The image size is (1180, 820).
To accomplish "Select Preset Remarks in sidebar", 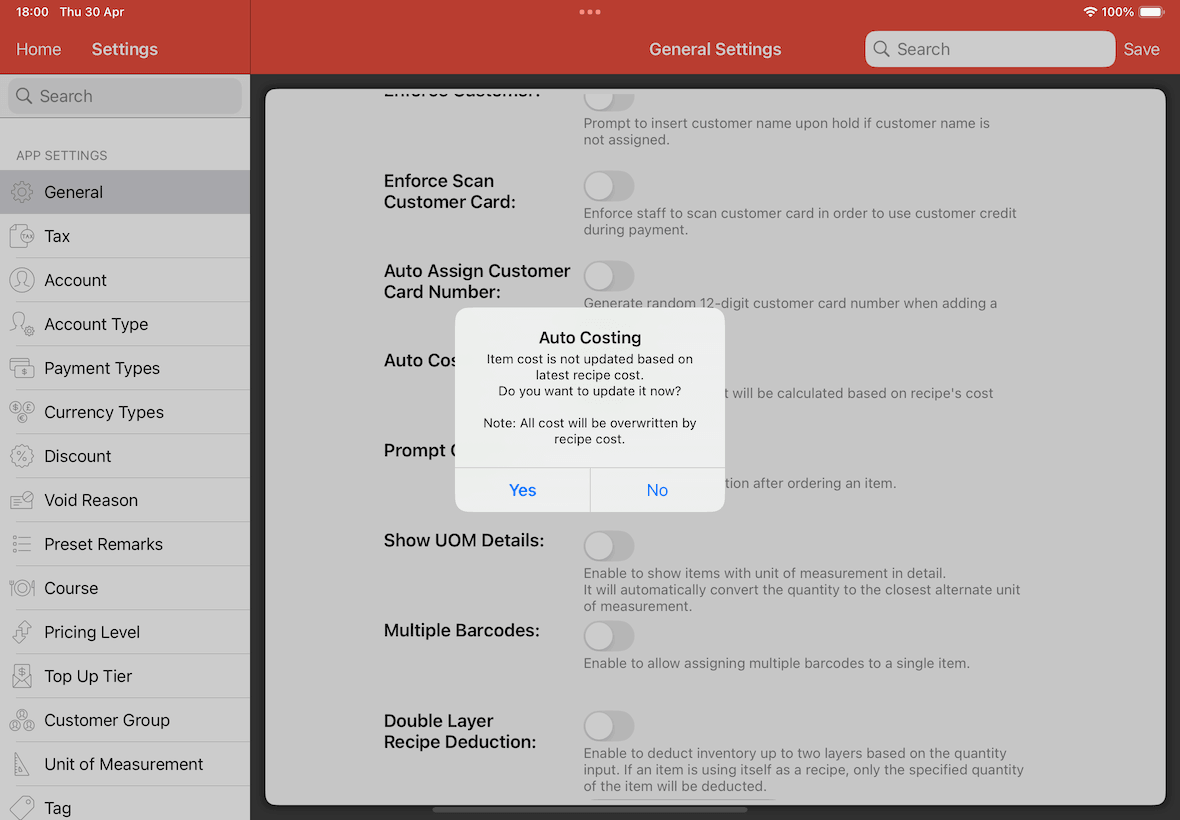I will 125,544.
